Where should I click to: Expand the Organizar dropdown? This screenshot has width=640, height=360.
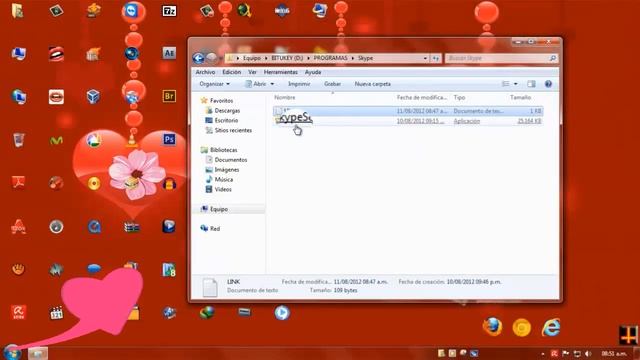[214, 84]
